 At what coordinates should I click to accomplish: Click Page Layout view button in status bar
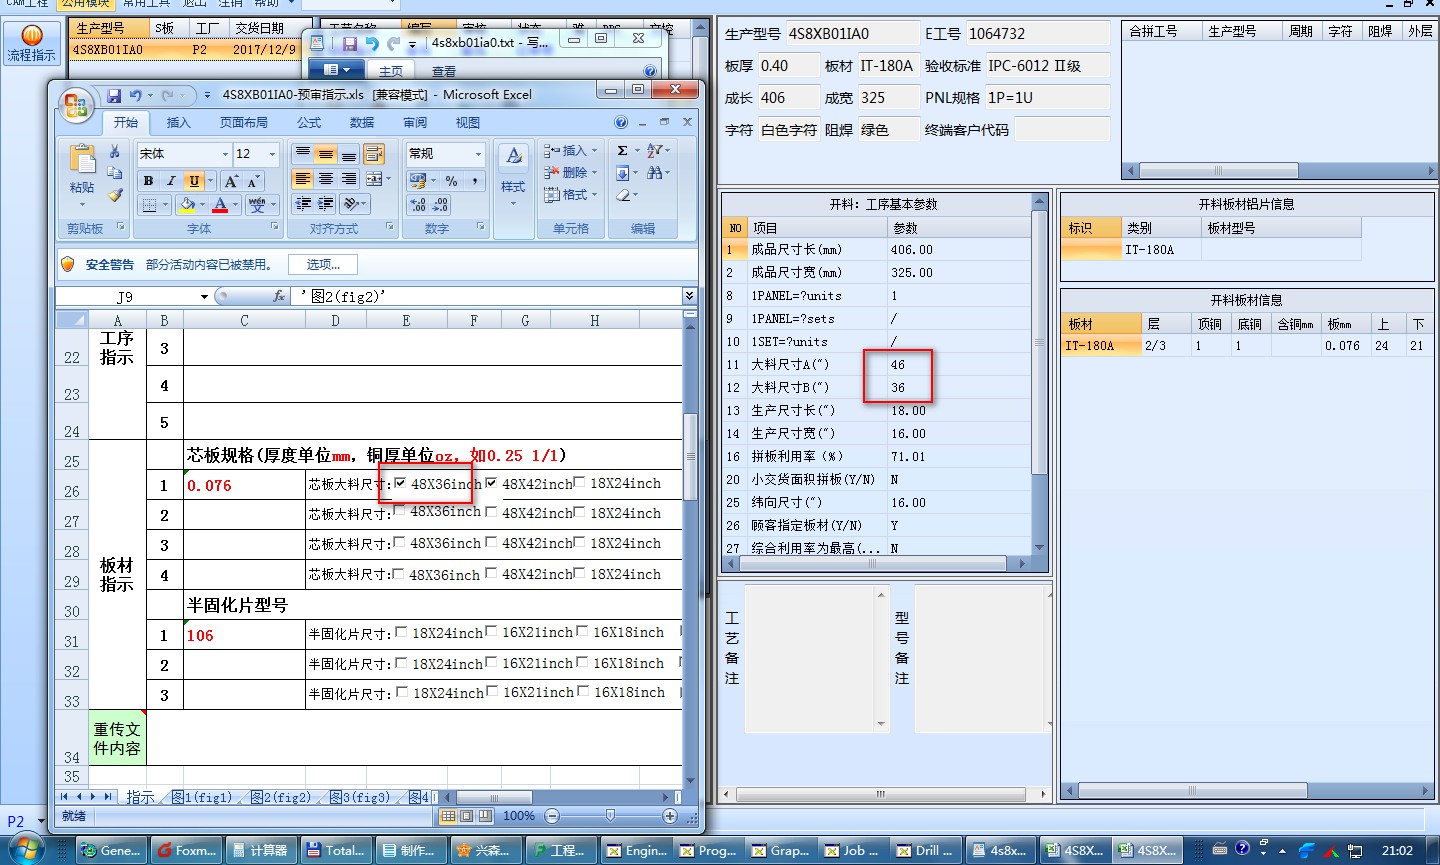pyautogui.click(x=466, y=816)
